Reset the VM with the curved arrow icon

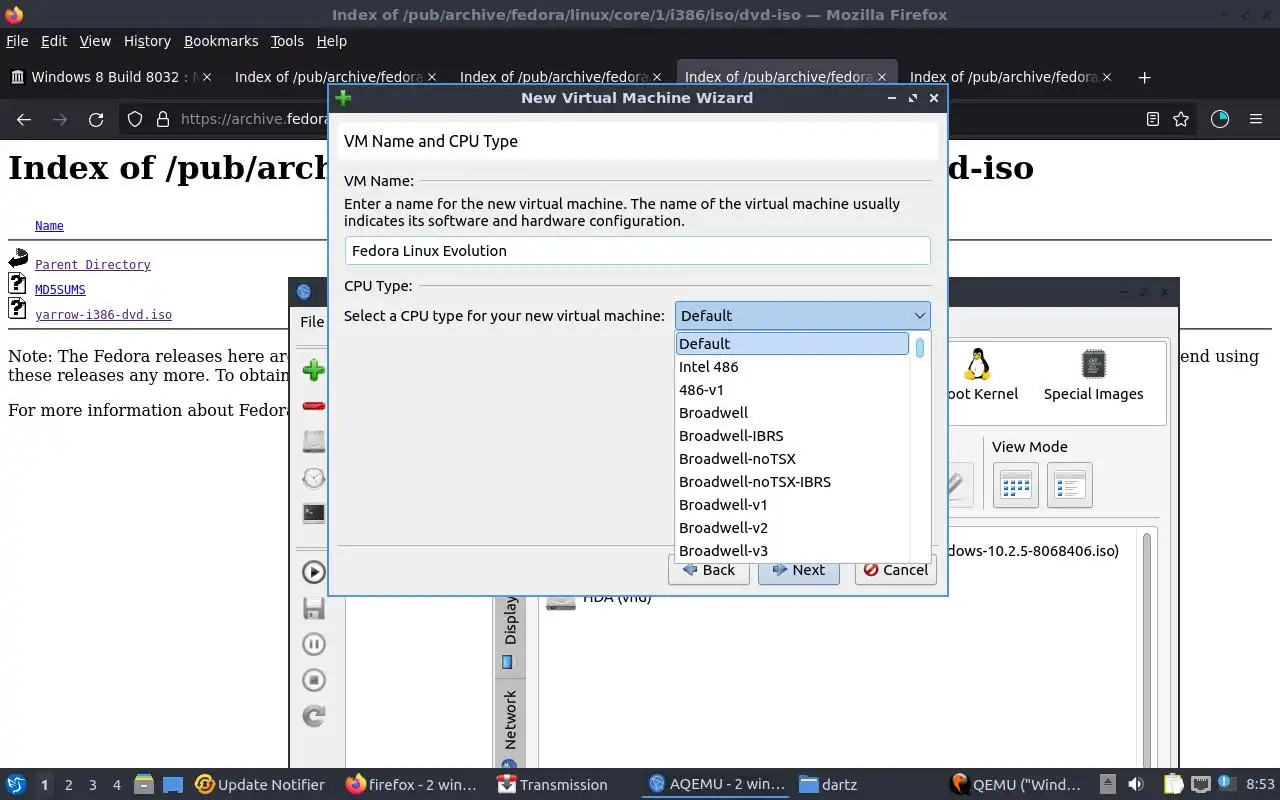pos(314,716)
